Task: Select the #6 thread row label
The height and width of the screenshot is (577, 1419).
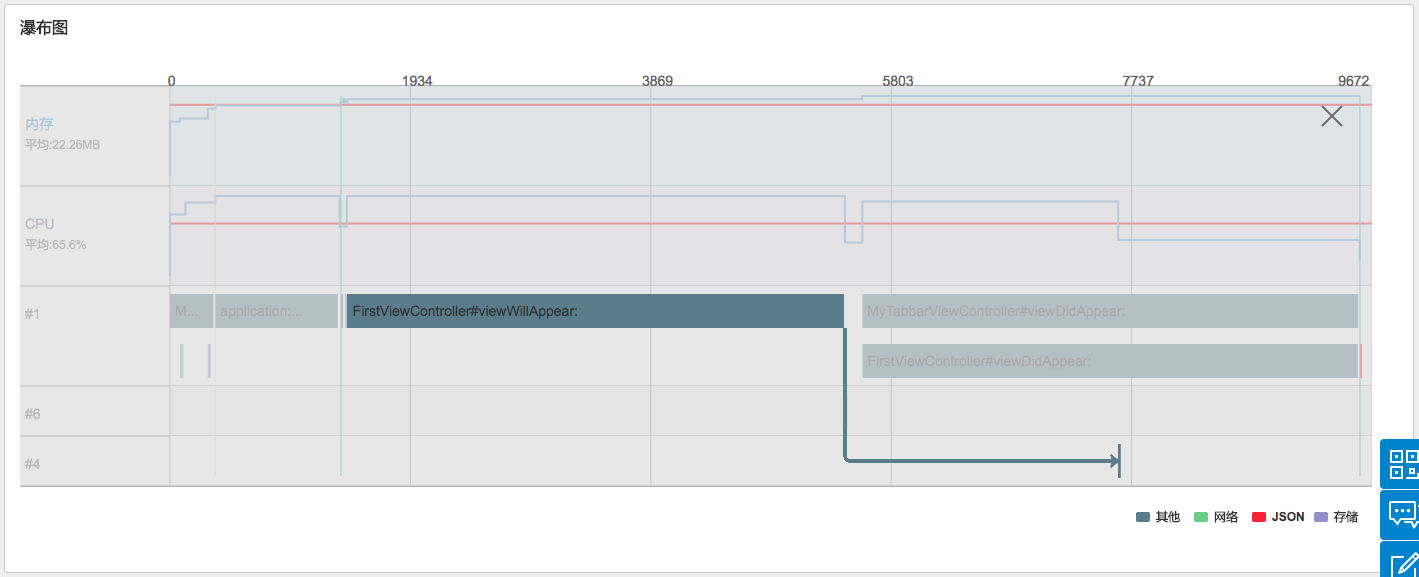Action: coord(33,413)
